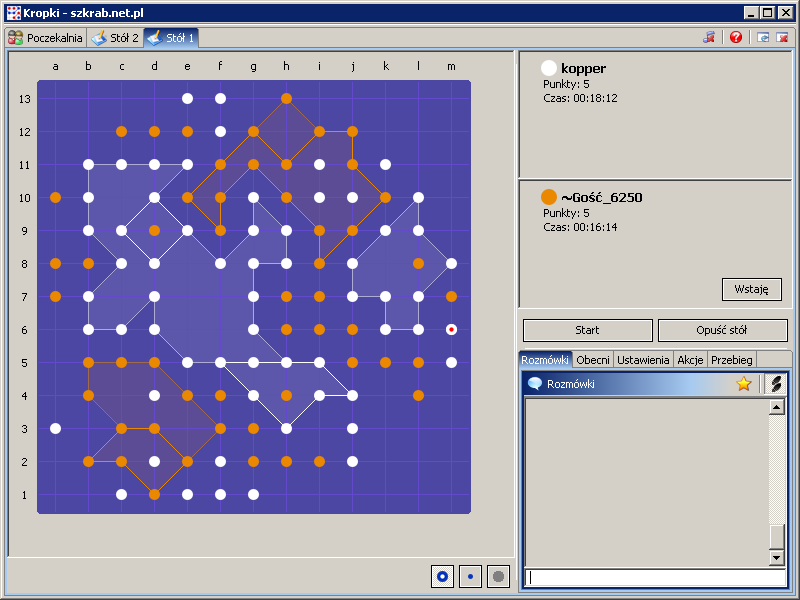
Task: Select the Stół 1 tab
Action: click(171, 38)
